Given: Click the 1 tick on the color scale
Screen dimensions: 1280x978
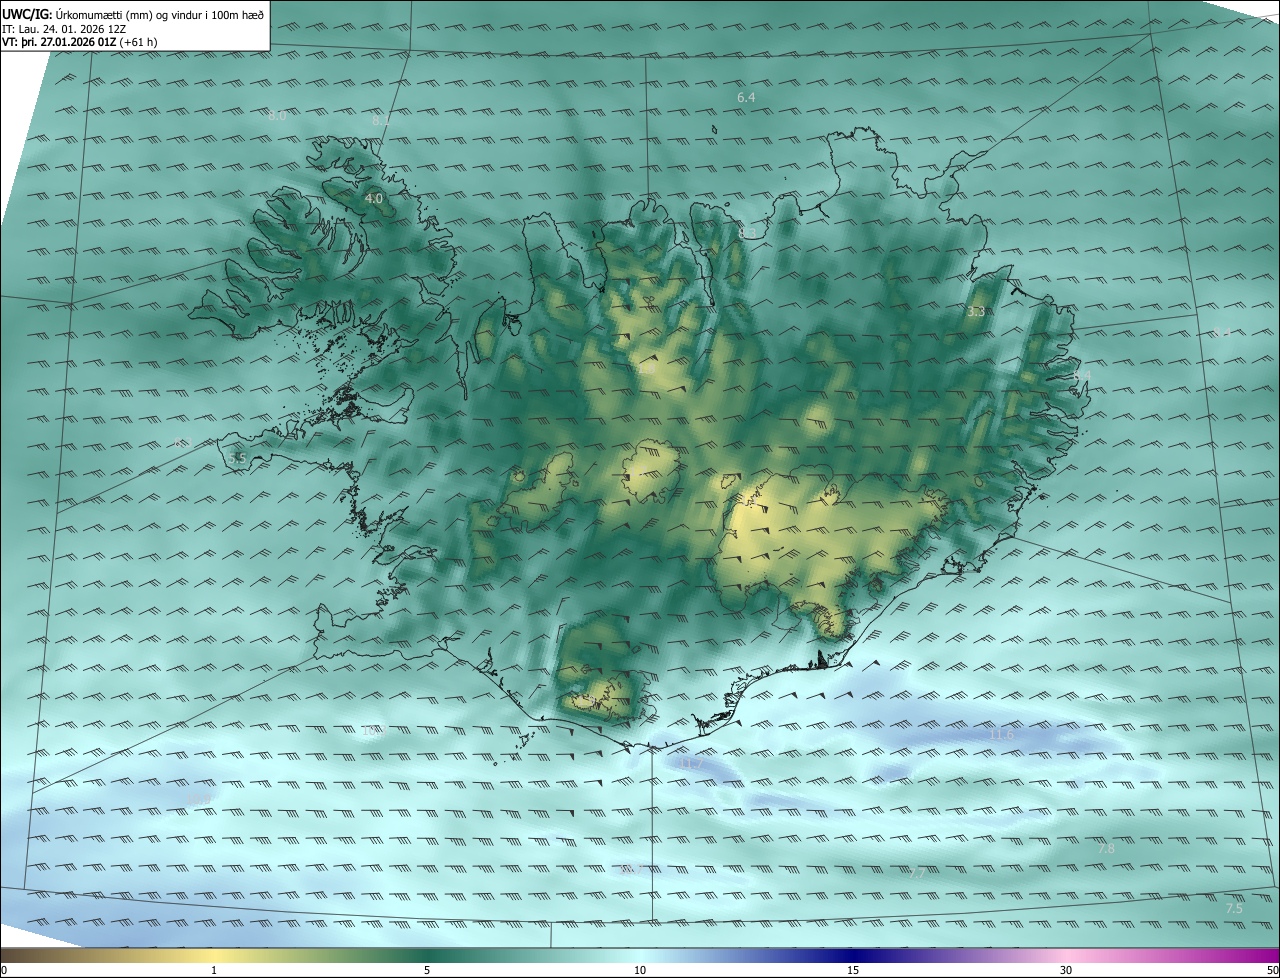Looking at the screenshot, I should click(x=214, y=970).
